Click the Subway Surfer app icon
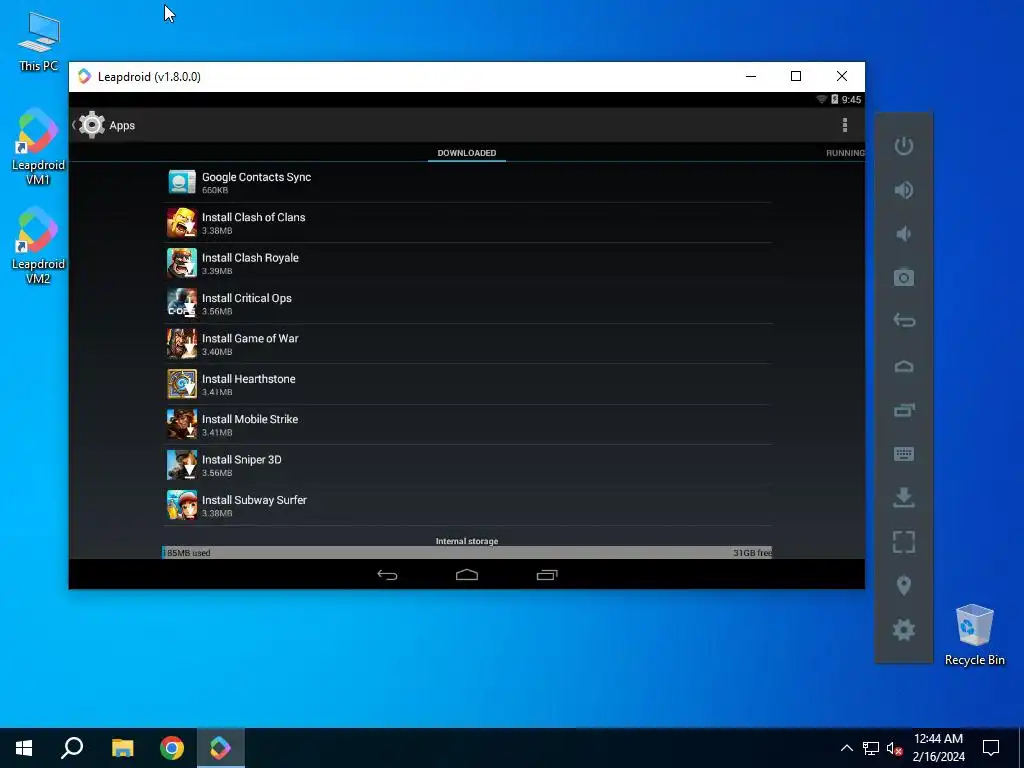Image resolution: width=1024 pixels, height=768 pixels. 182,506
